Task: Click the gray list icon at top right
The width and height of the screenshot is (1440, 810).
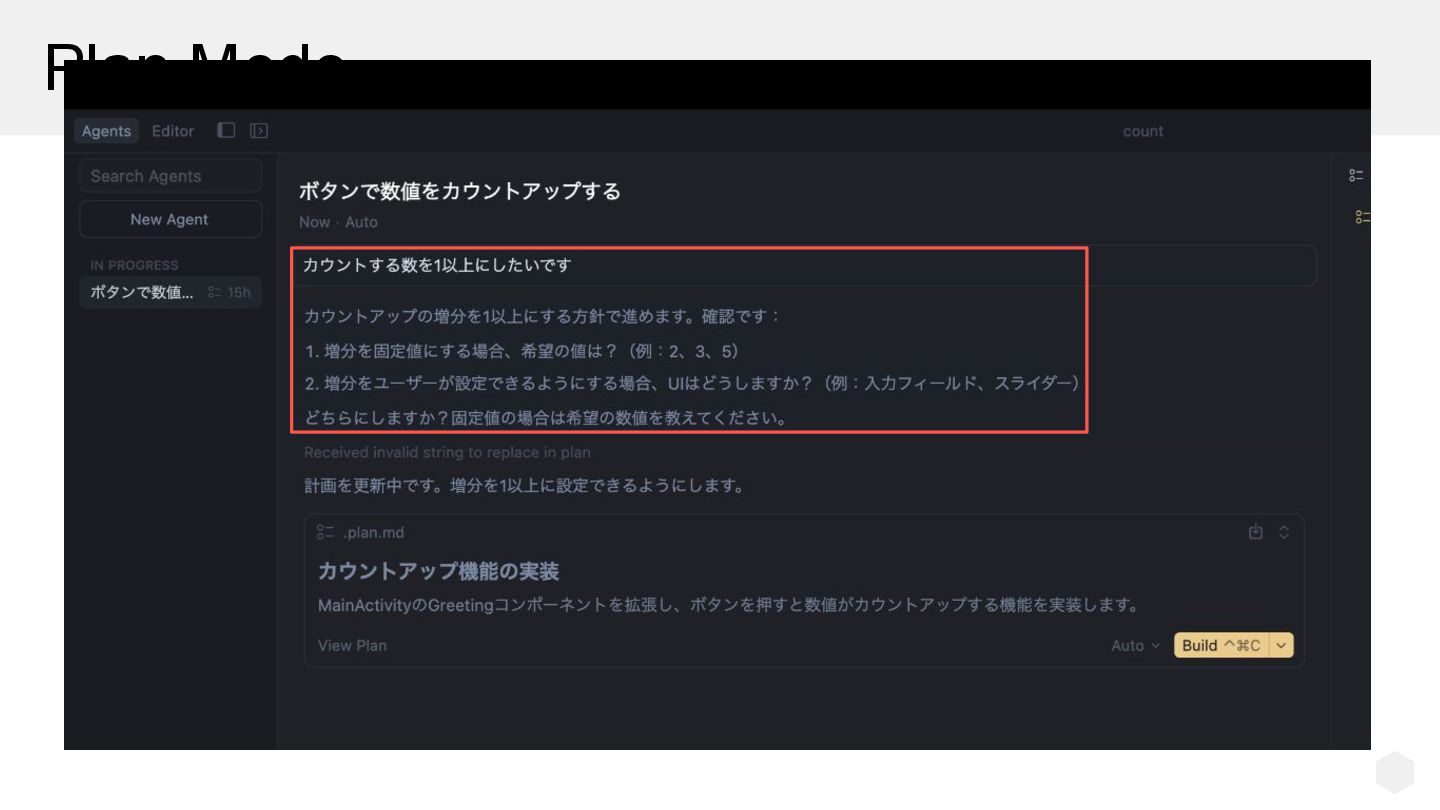Action: point(1357,176)
